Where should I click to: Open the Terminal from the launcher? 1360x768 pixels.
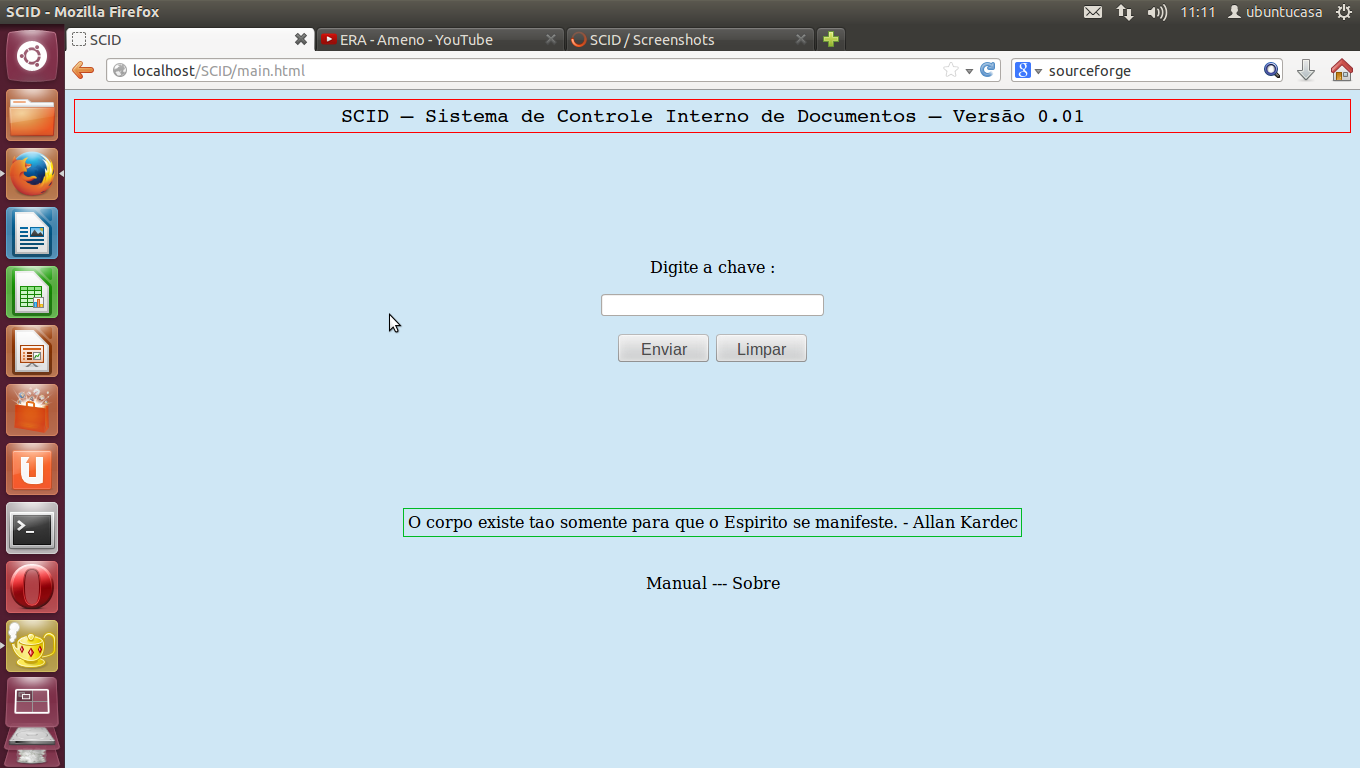coord(32,528)
